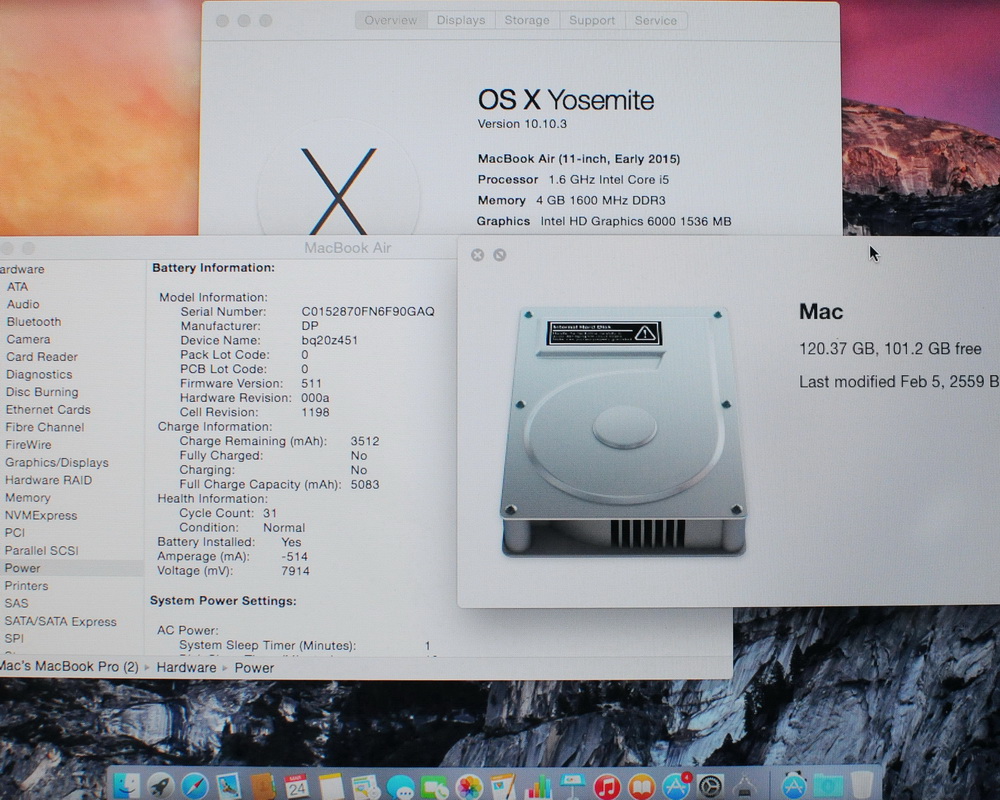Viewport: 1000px width, 800px height.
Task: Click Full Charge Capacity value 5083
Action: (x=365, y=485)
